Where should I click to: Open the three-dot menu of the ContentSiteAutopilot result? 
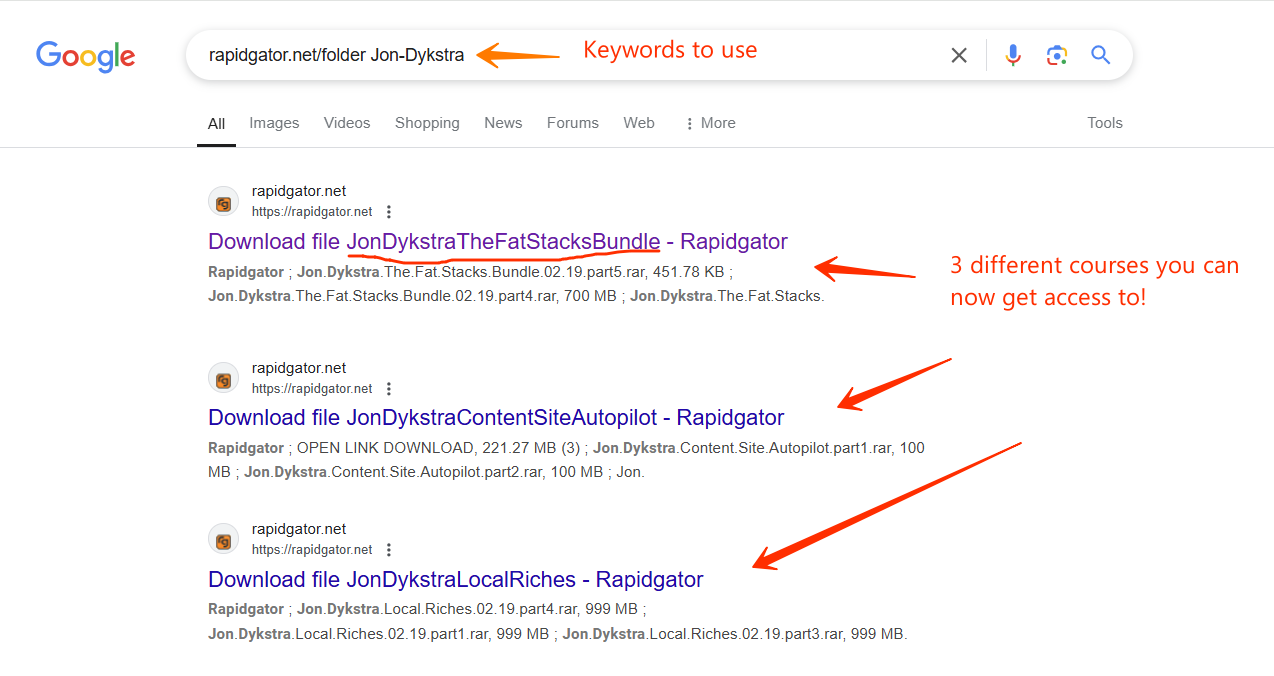tap(389, 389)
